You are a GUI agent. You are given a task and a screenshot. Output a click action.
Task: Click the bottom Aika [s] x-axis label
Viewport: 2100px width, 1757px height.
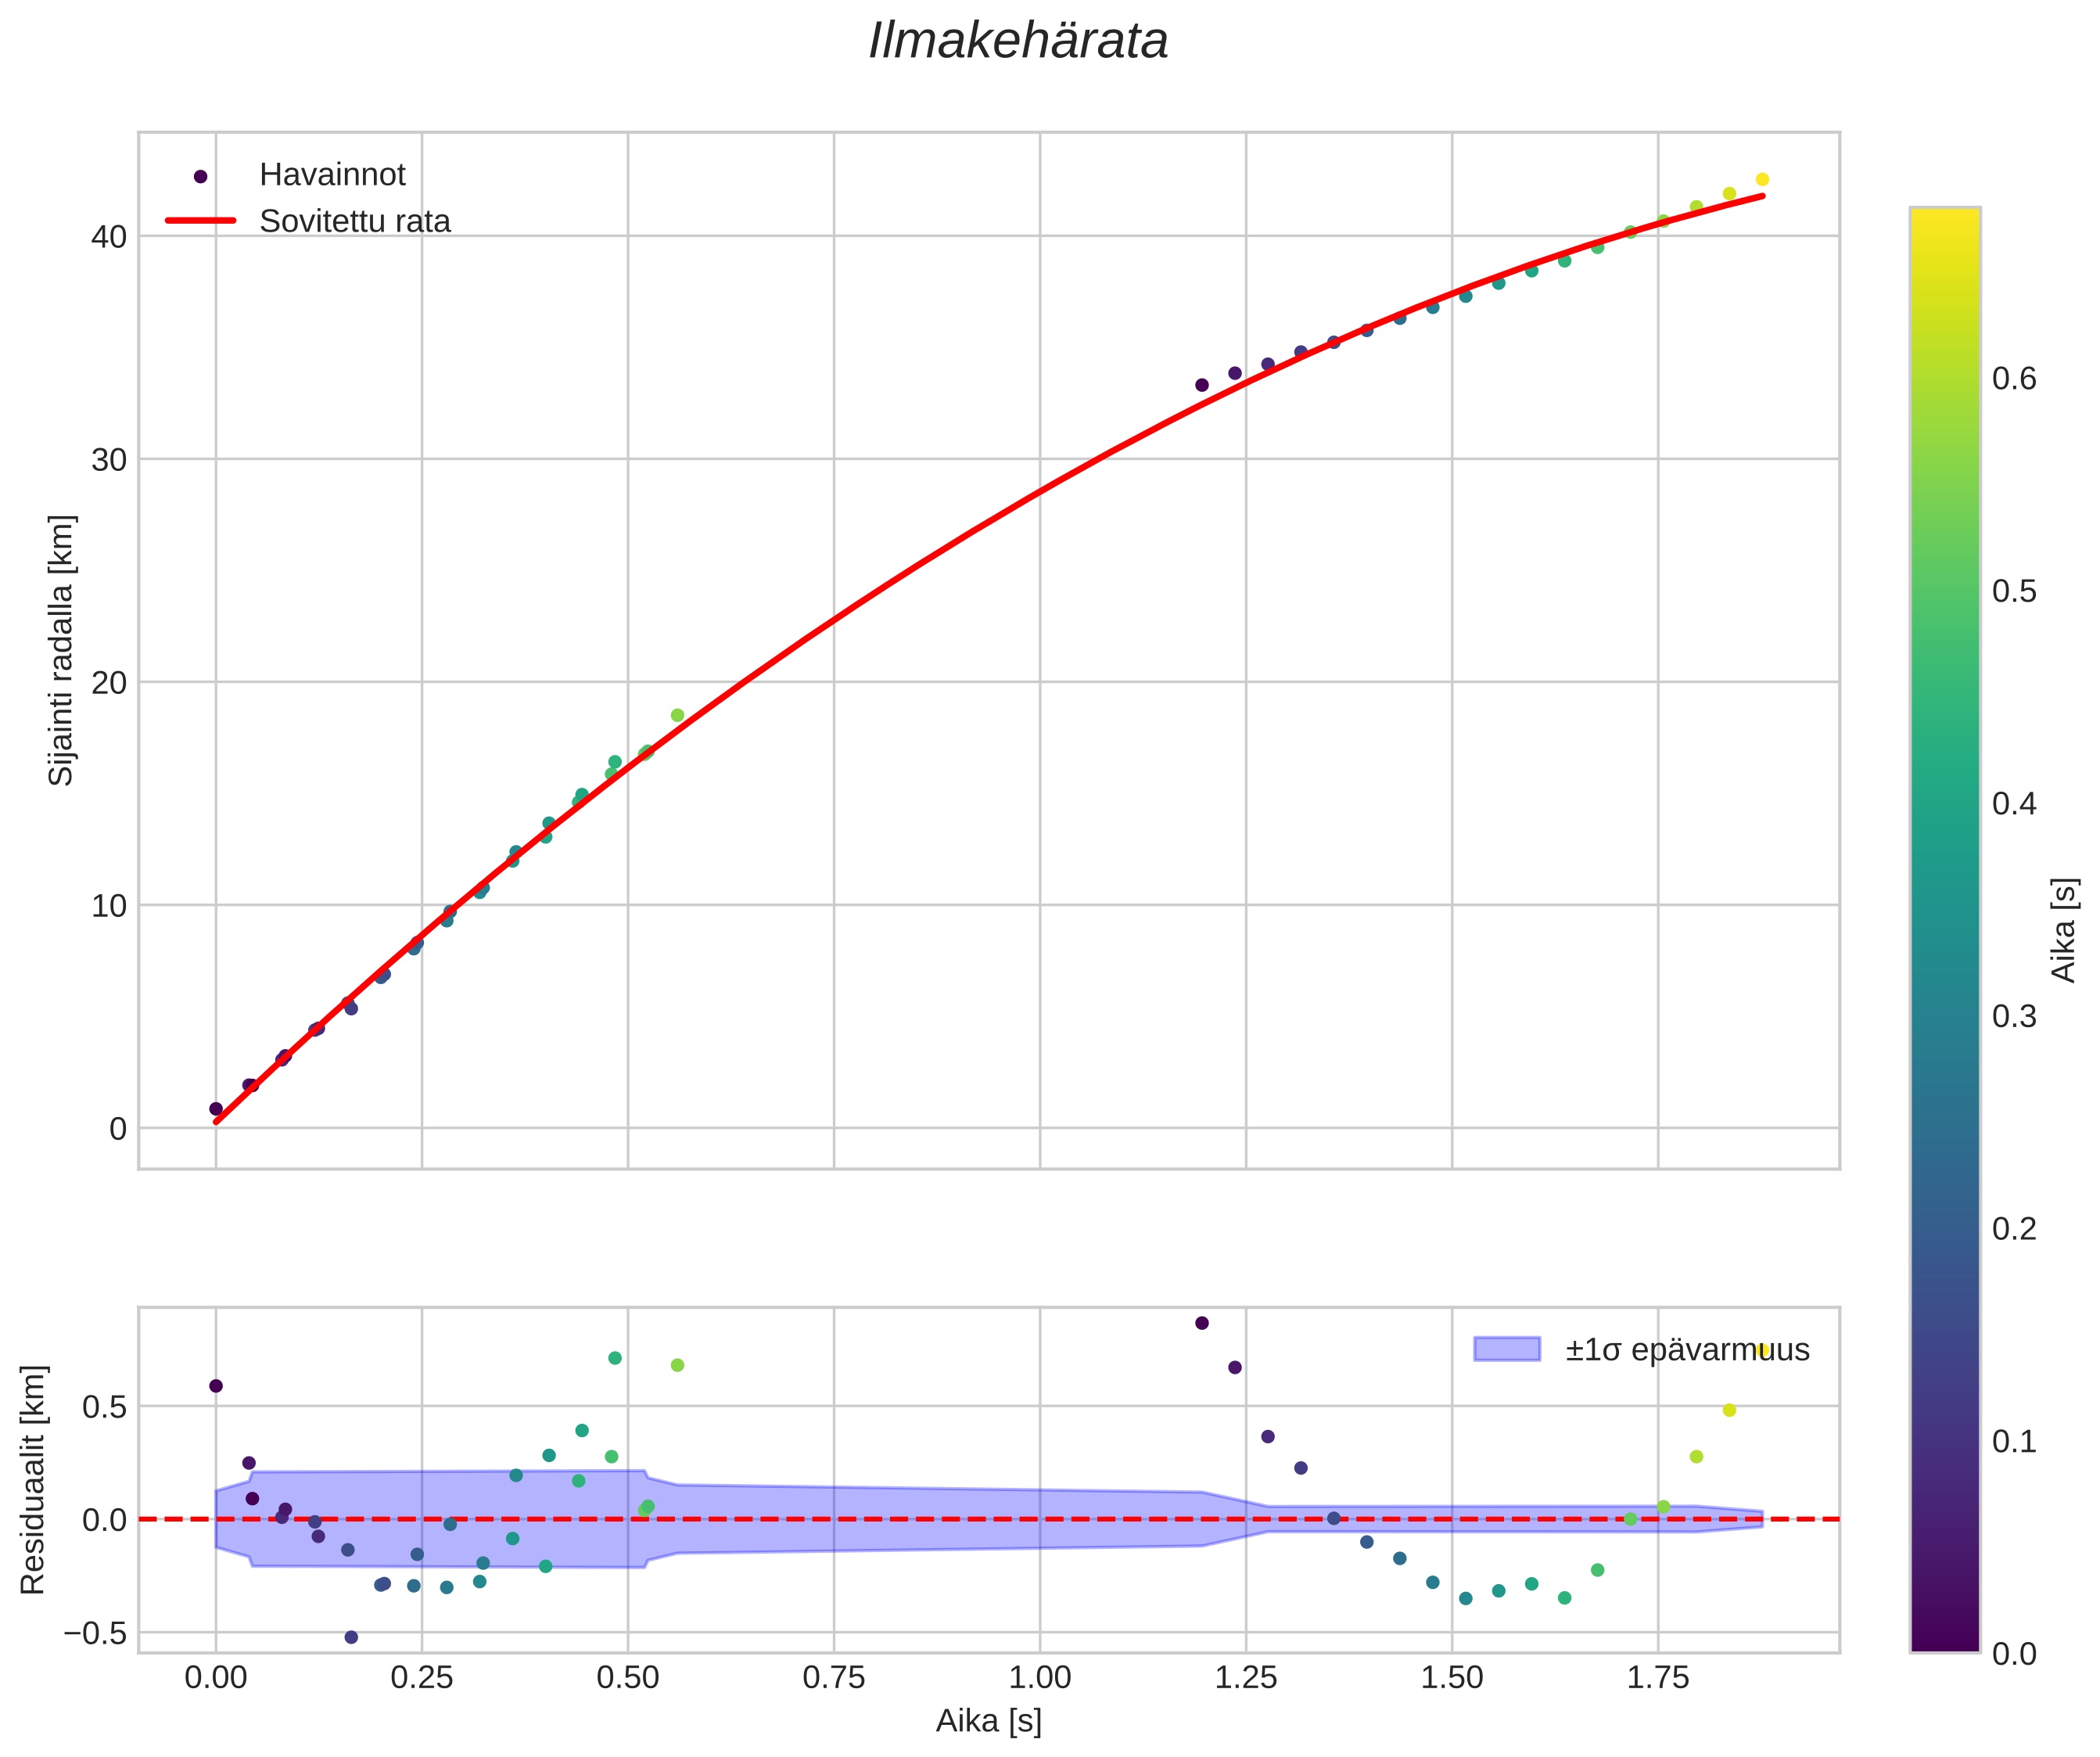coord(988,1721)
